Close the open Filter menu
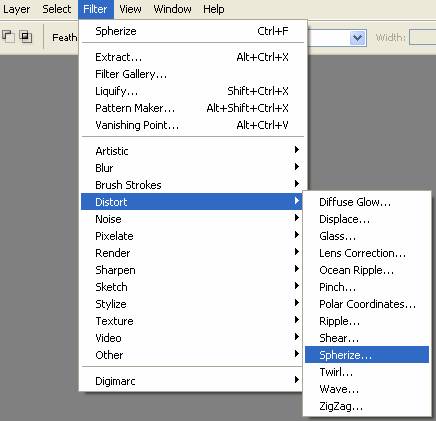Image resolution: width=436 pixels, height=421 pixels. tap(96, 9)
